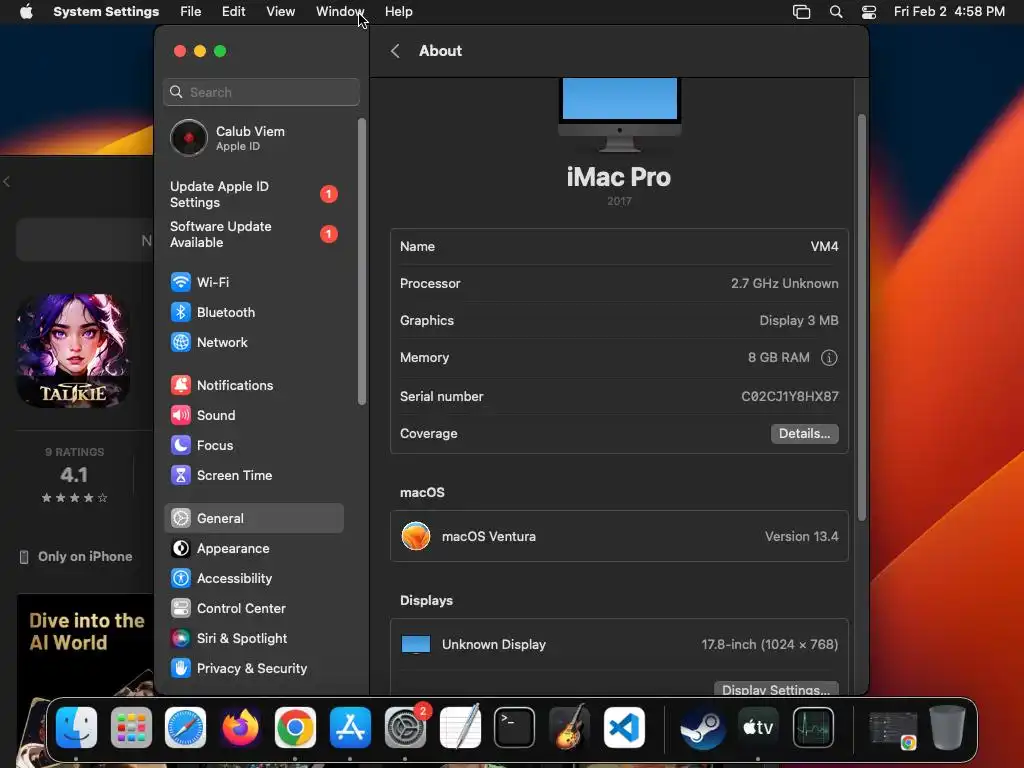
Task: Click back chevron in App Store window
Action: pos(7,182)
